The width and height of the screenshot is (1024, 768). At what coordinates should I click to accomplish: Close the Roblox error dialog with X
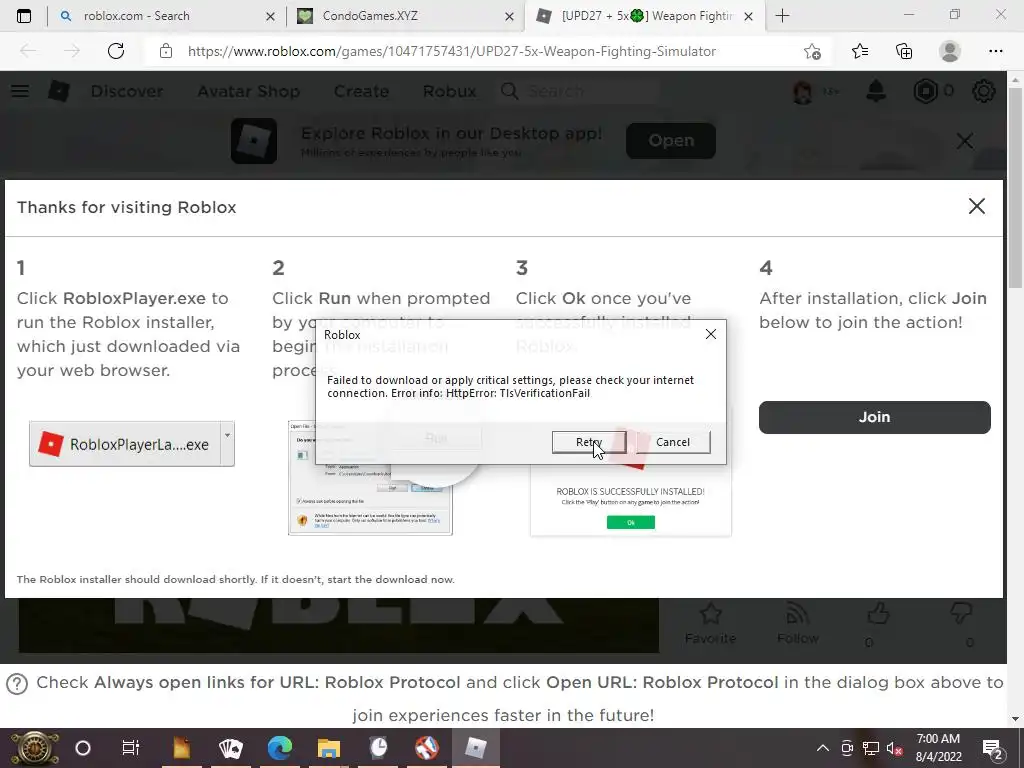pyautogui.click(x=711, y=334)
